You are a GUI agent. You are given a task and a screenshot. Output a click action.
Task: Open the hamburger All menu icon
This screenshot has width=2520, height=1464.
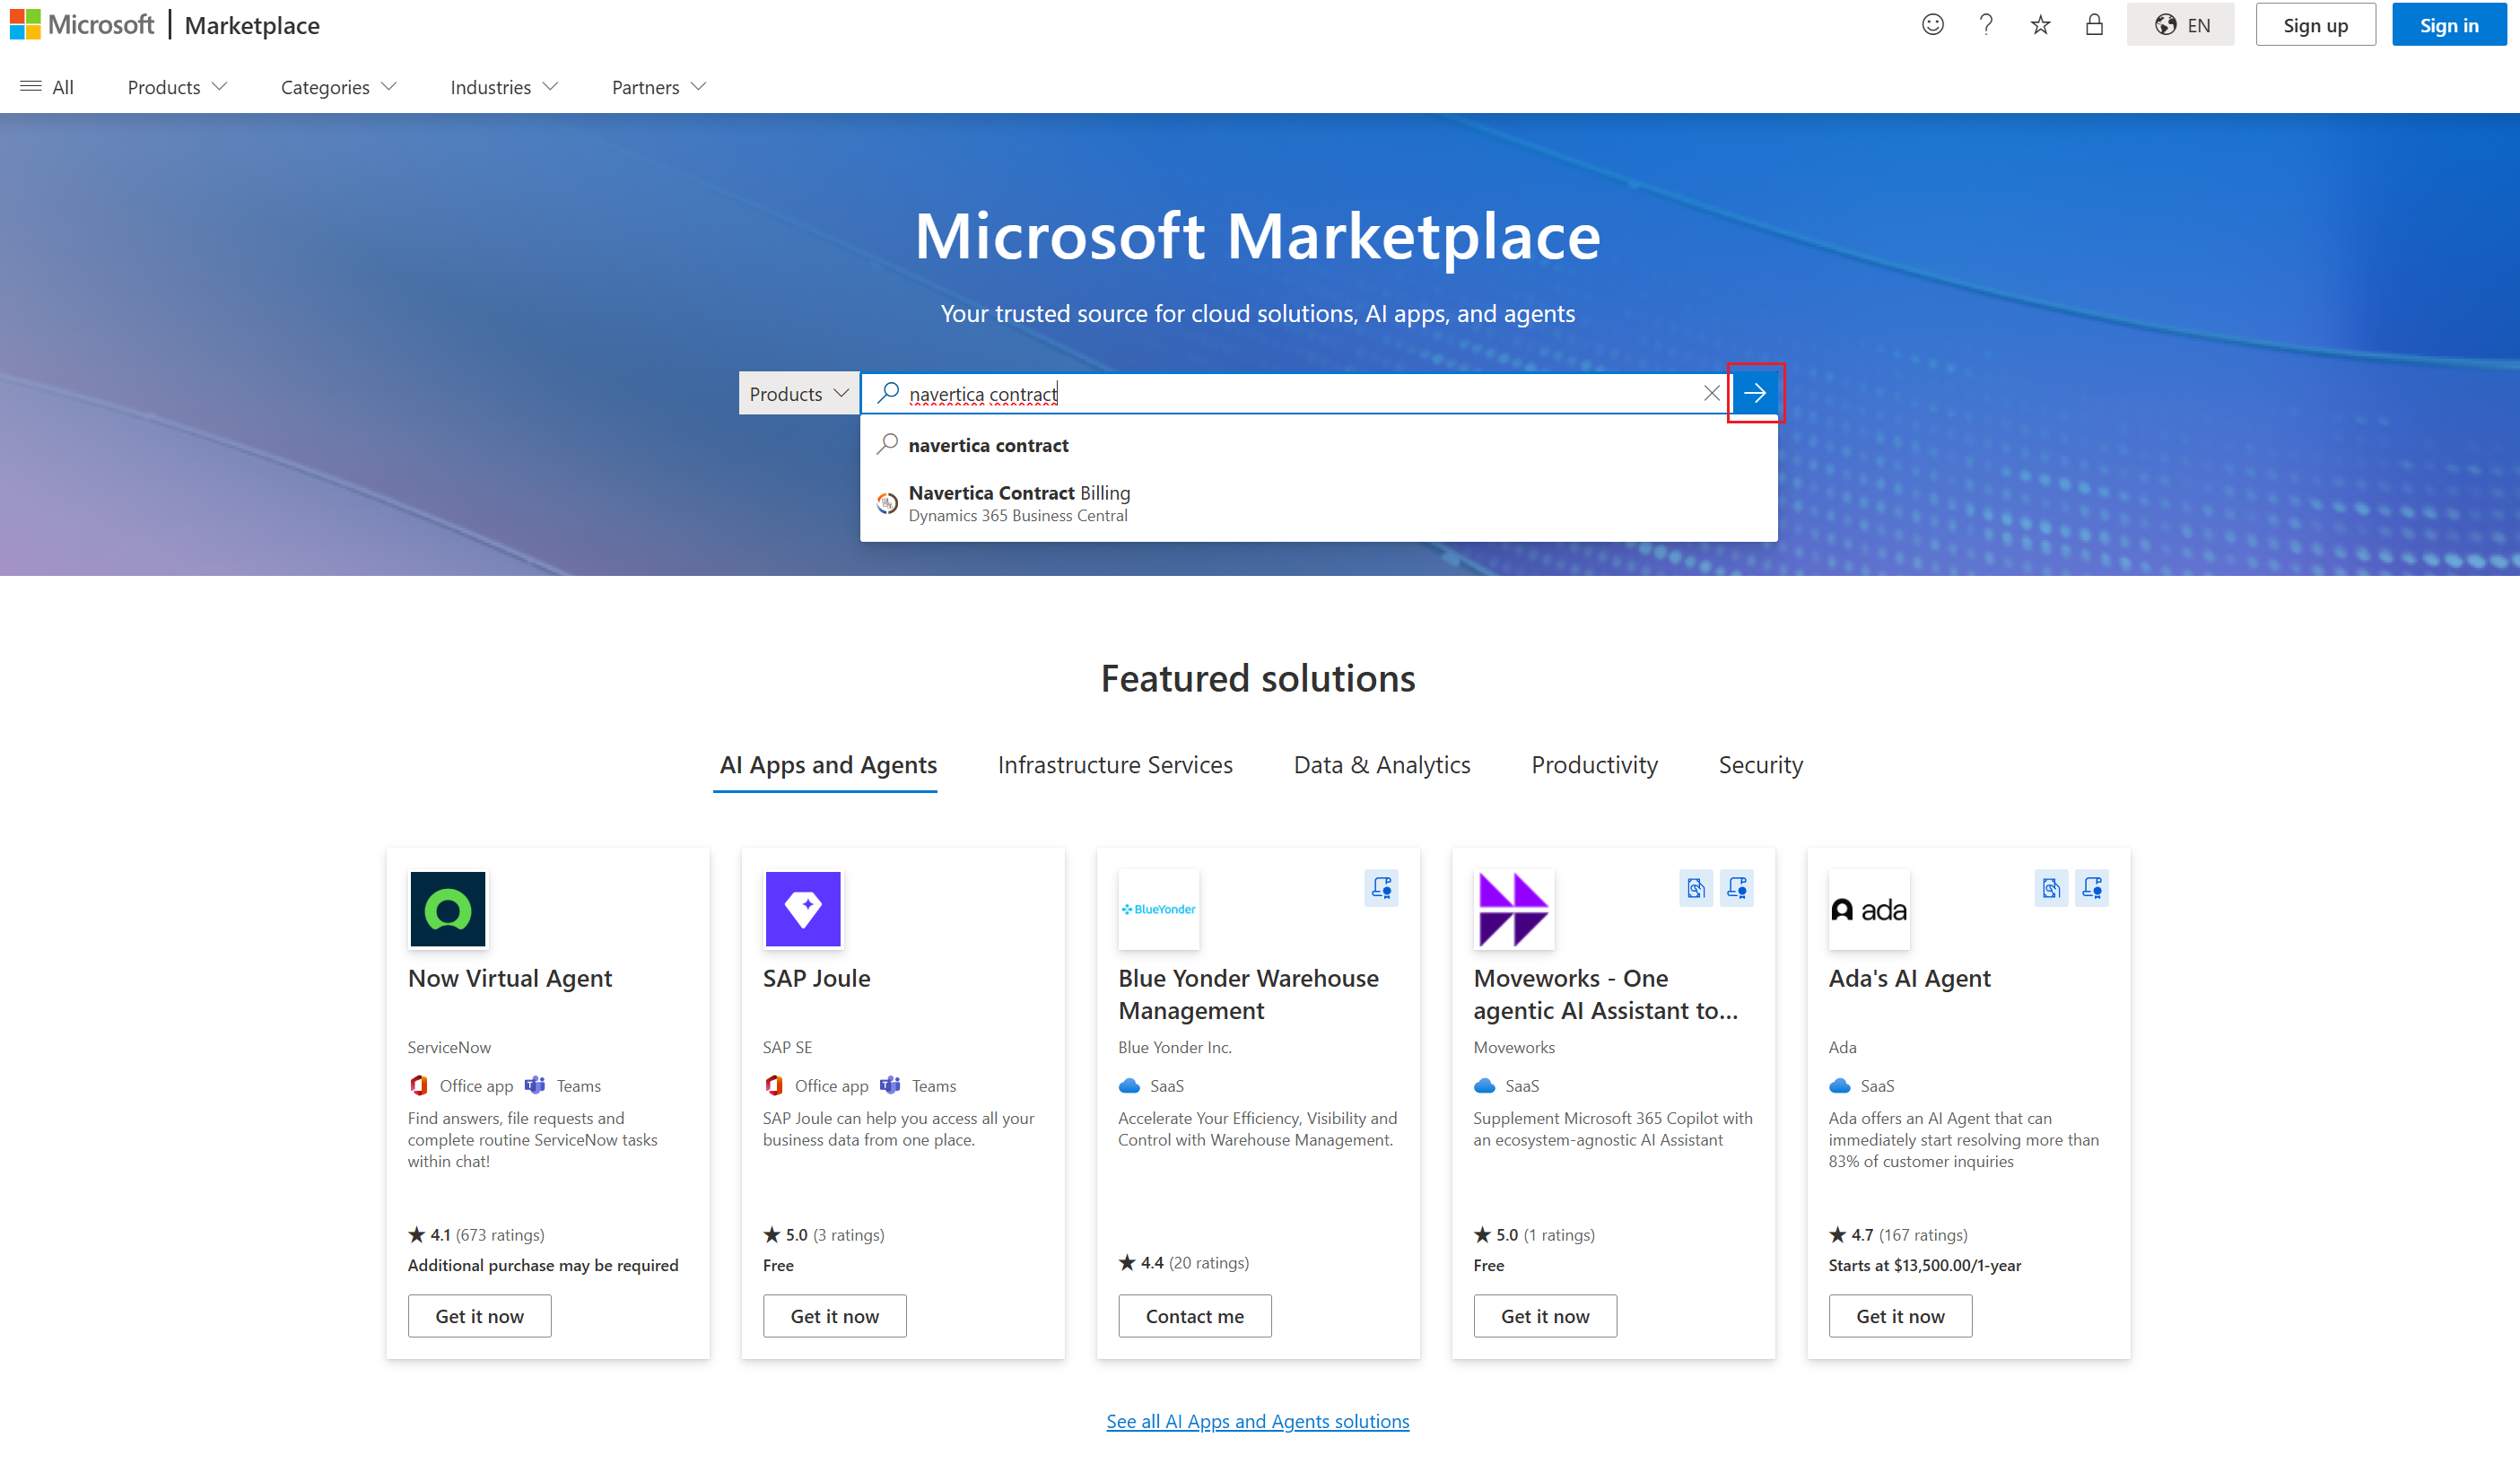click(x=30, y=87)
